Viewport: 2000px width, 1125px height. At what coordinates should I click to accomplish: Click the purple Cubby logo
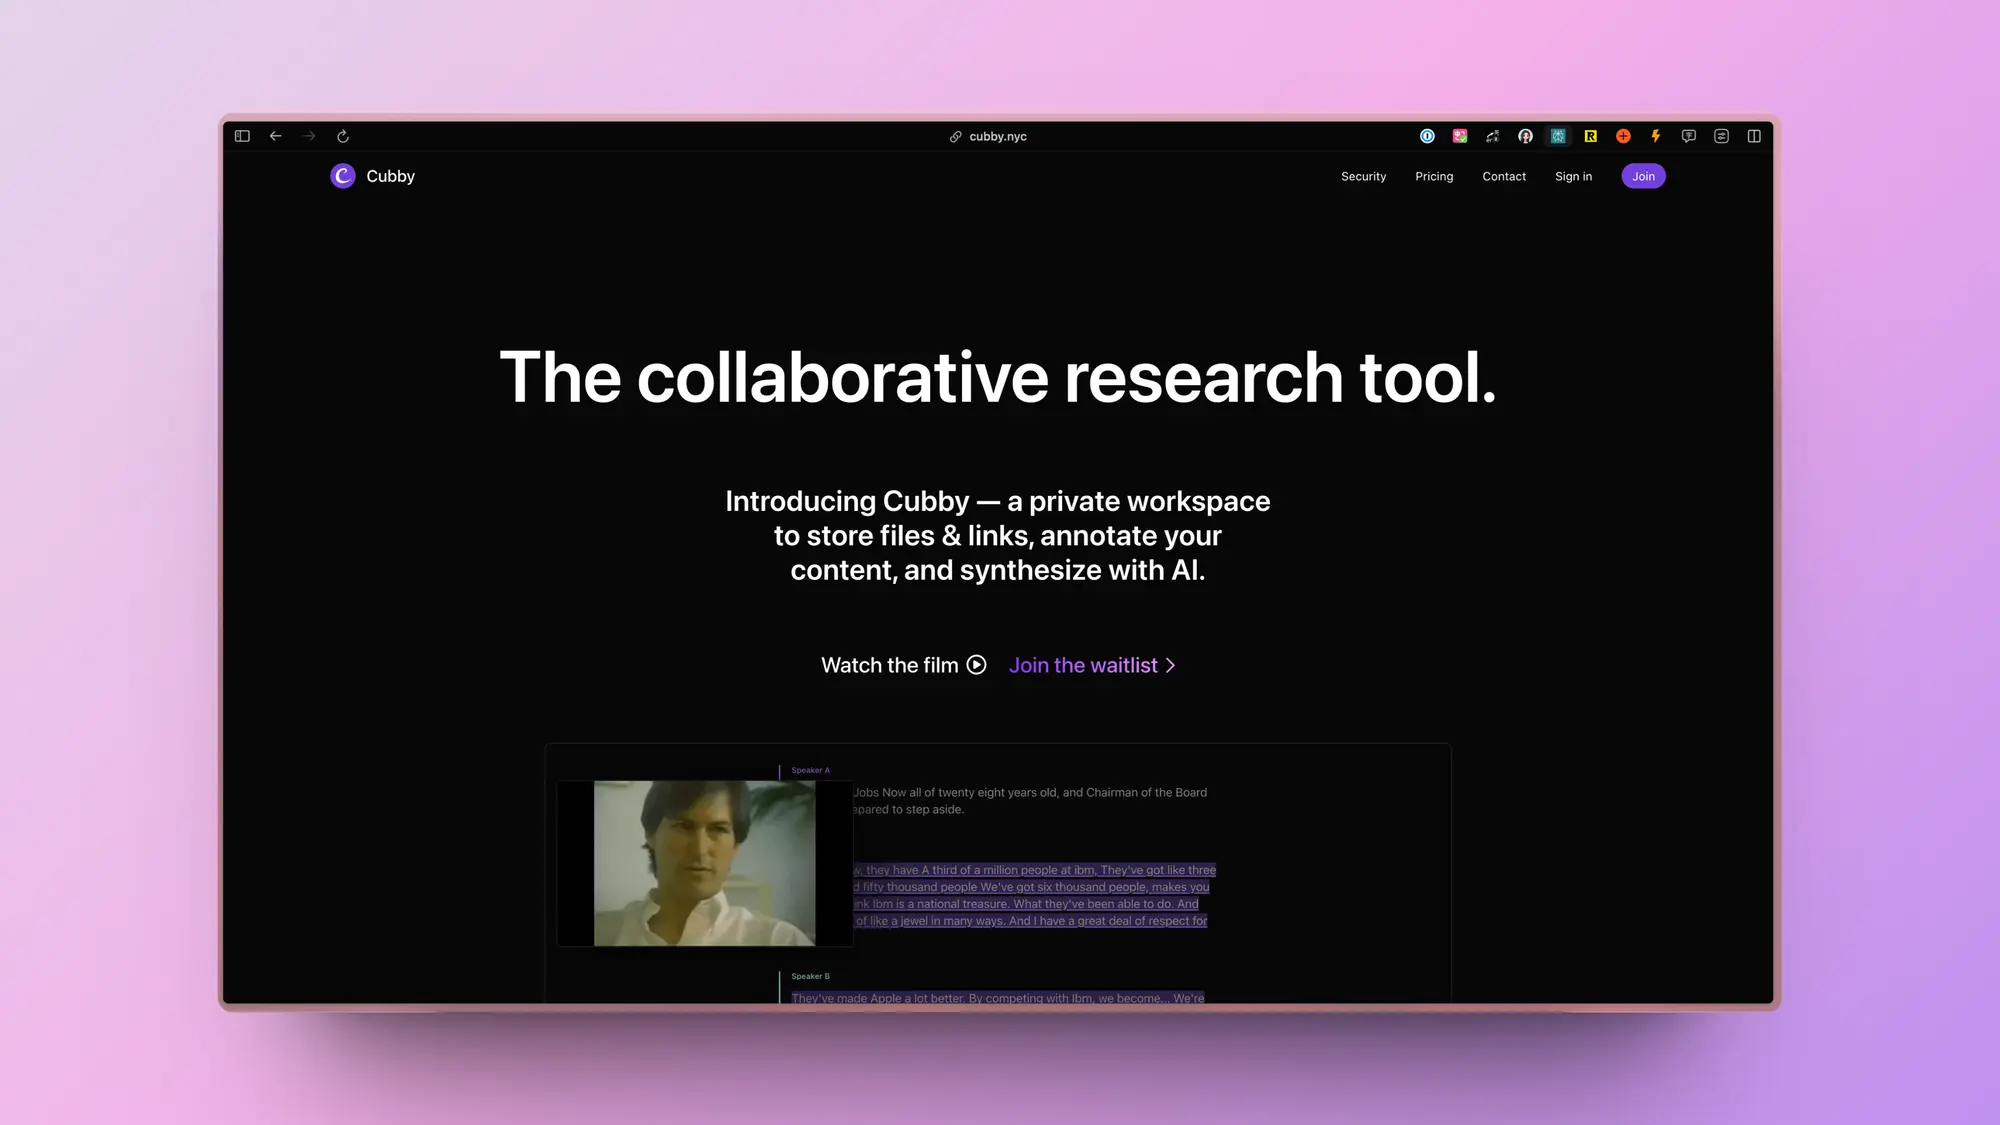pos(343,176)
